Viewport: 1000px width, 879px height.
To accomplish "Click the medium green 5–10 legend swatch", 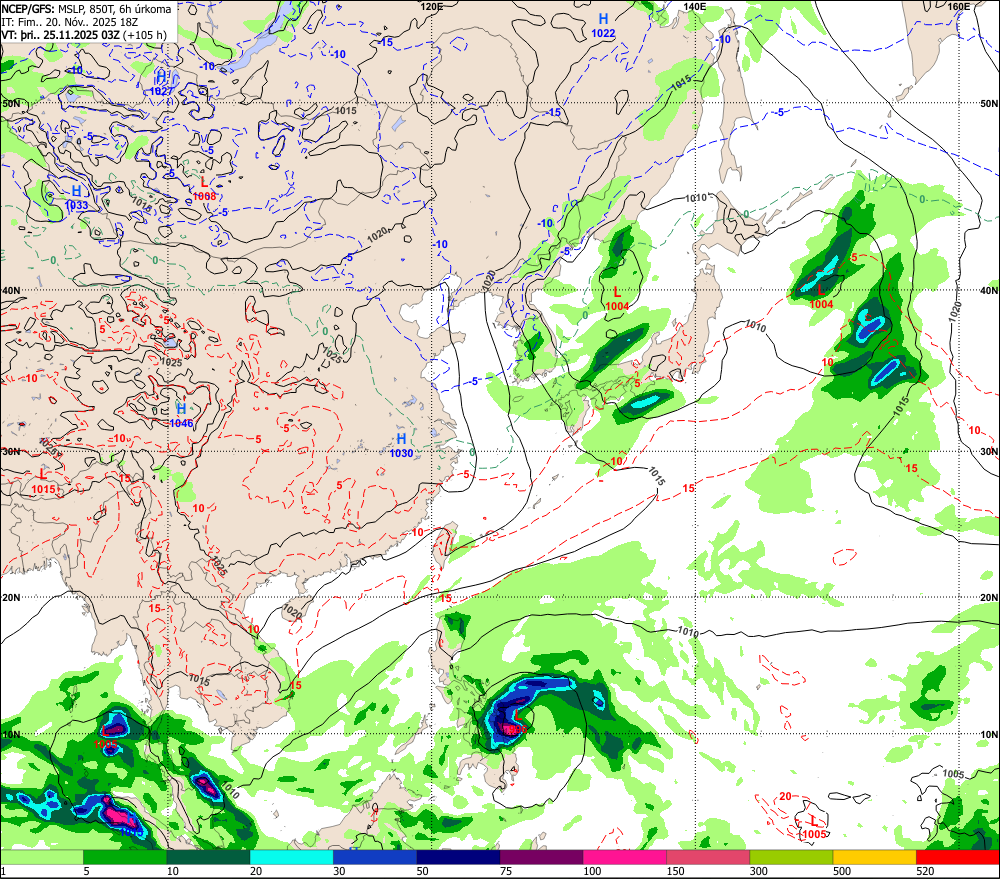I will (x=125, y=857).
